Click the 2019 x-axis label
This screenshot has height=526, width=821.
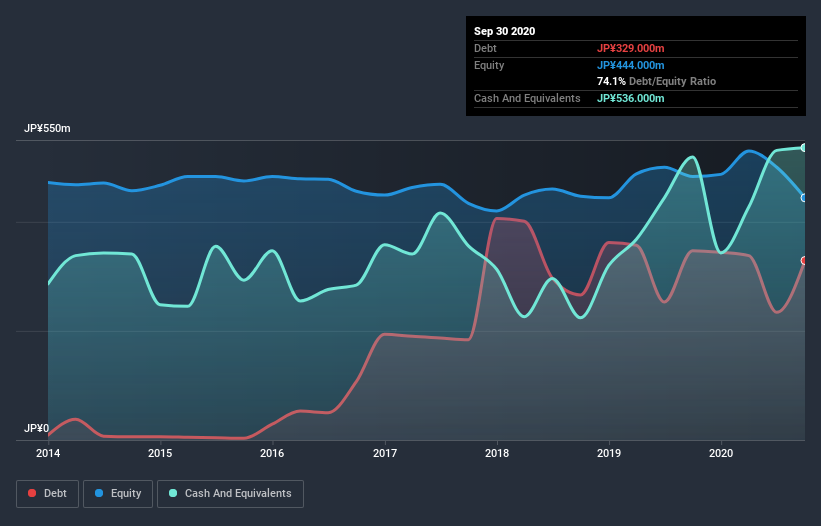click(x=609, y=453)
